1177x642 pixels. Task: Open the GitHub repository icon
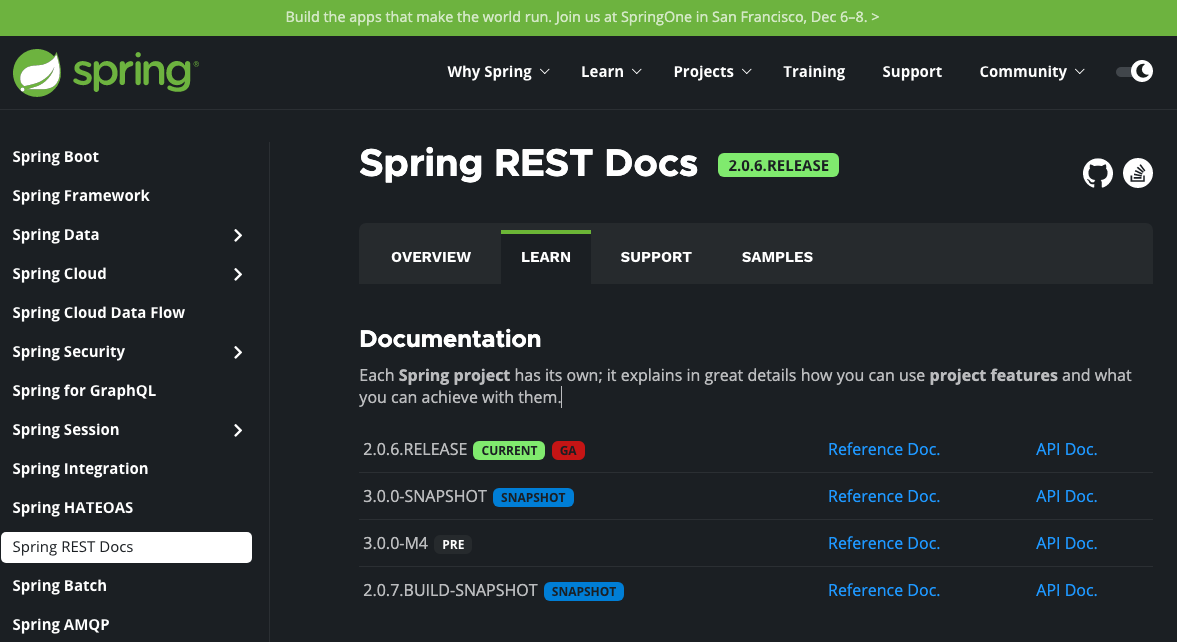pyautogui.click(x=1097, y=173)
